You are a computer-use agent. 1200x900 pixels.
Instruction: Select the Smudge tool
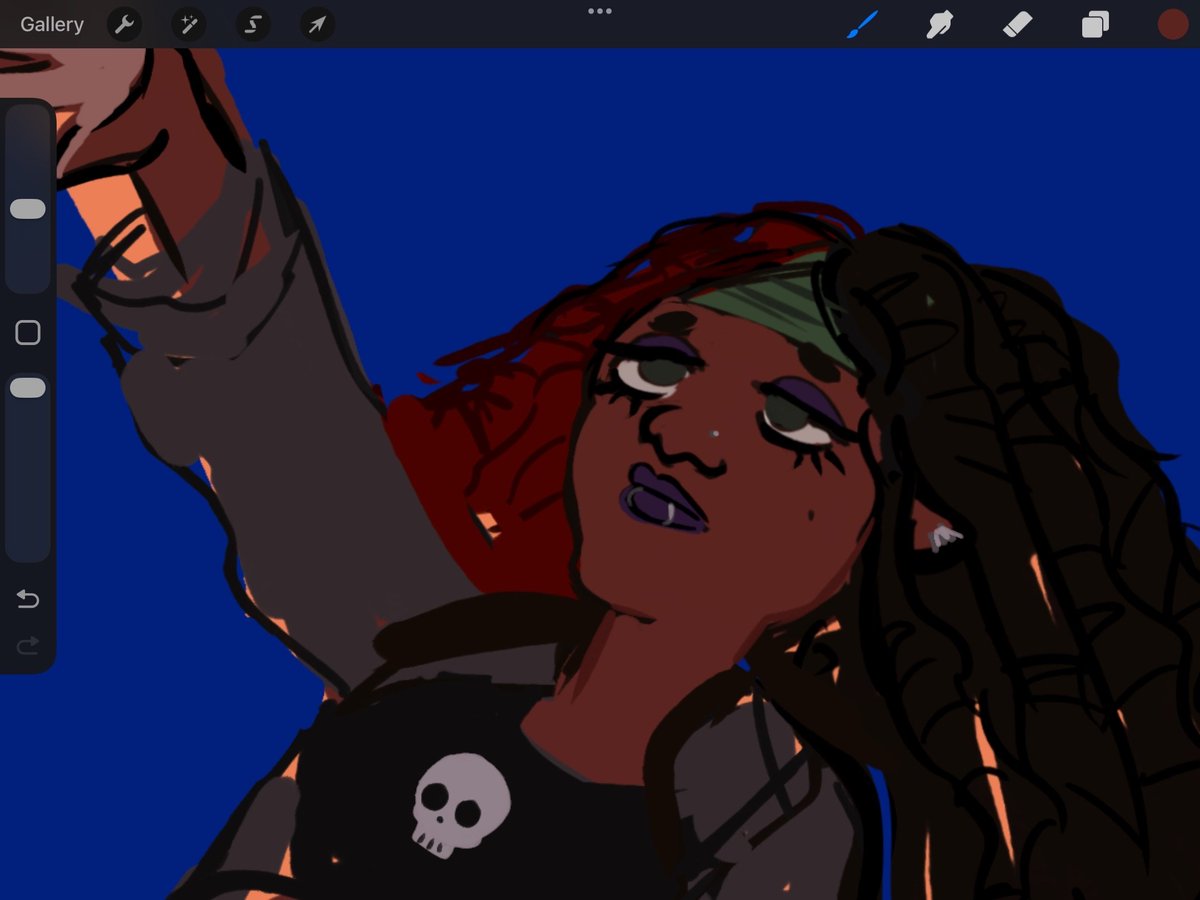[x=939, y=24]
